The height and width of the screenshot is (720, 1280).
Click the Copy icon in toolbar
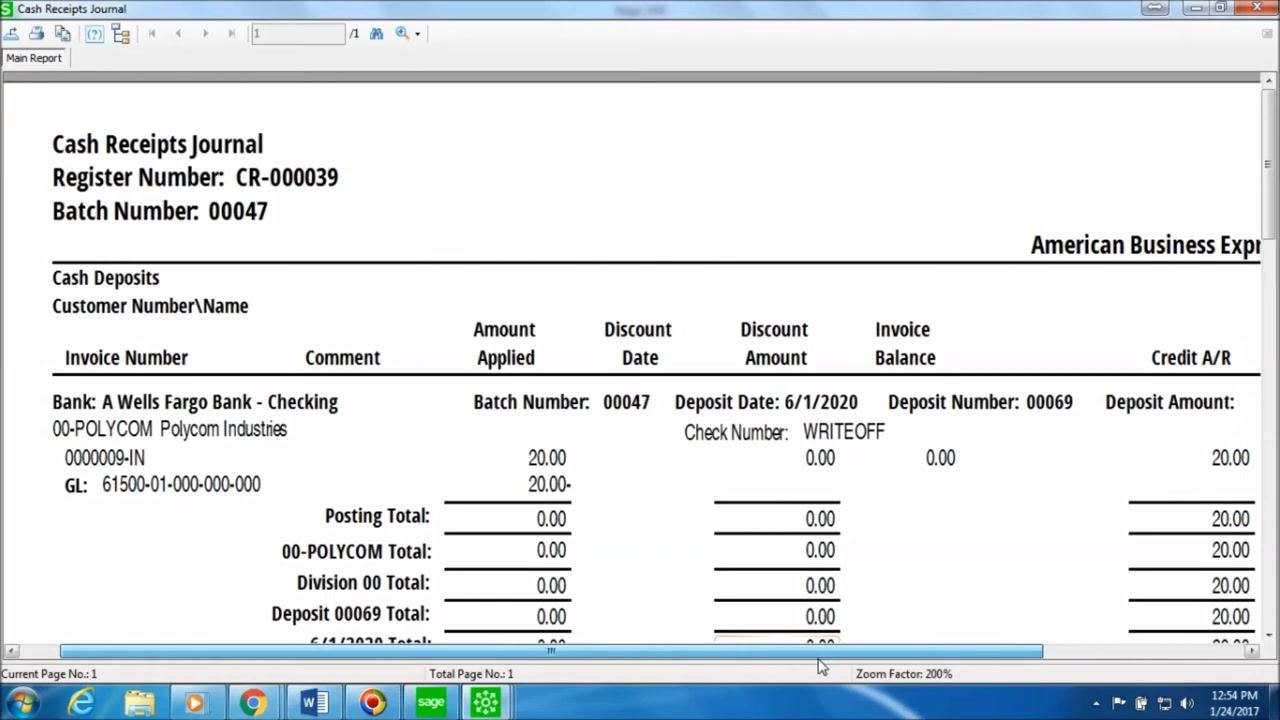coord(62,33)
